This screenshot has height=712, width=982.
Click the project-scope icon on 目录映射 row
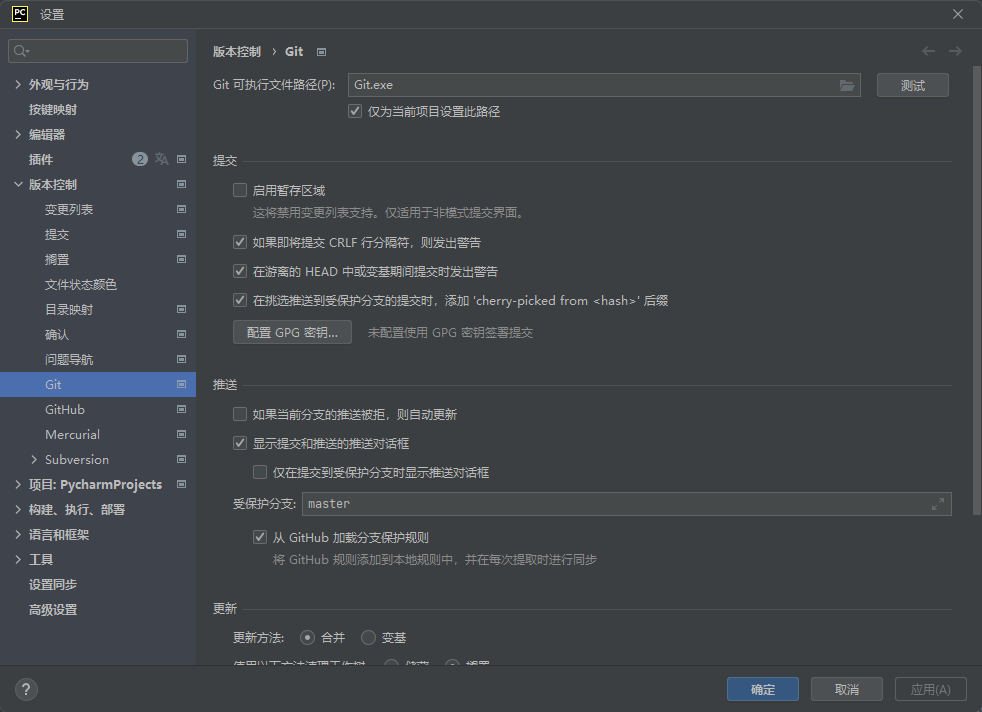click(182, 309)
